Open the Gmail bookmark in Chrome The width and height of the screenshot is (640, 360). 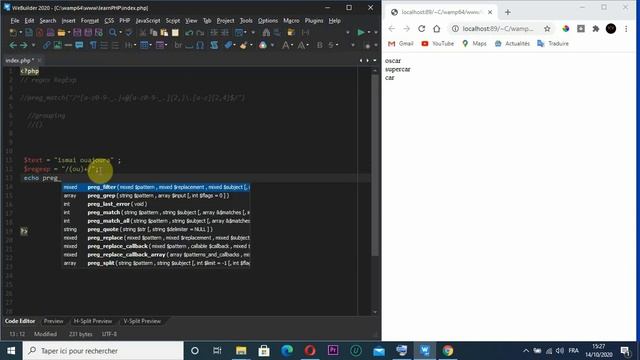(x=400, y=43)
